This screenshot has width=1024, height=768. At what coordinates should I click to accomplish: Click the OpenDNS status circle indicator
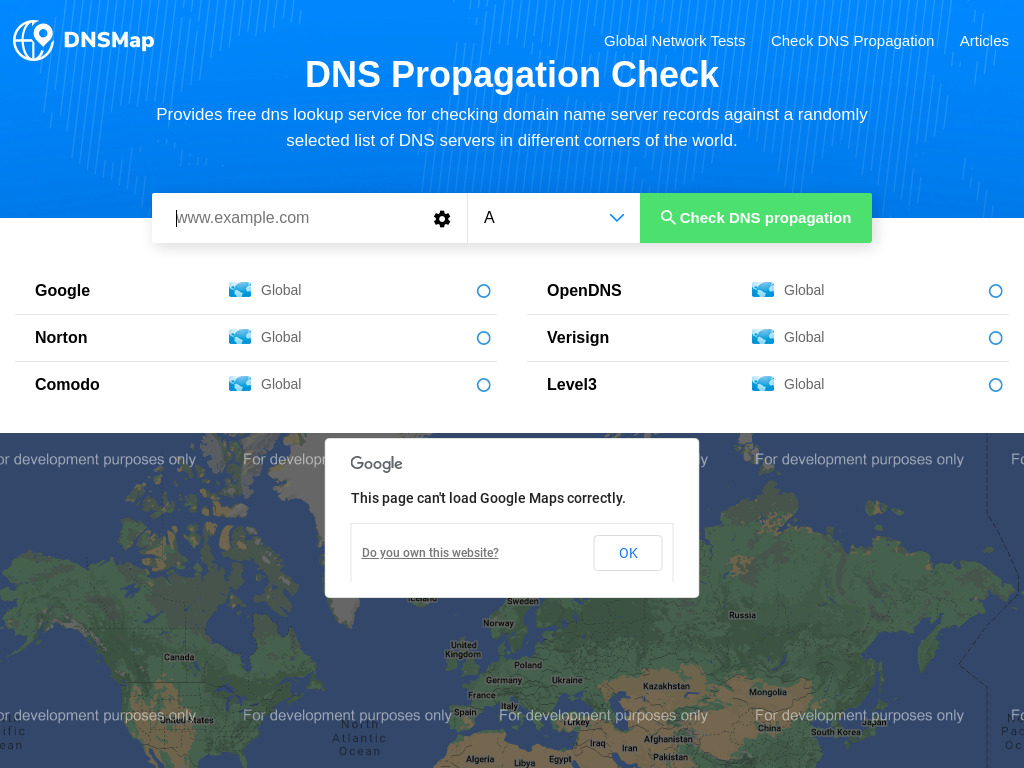pos(995,291)
